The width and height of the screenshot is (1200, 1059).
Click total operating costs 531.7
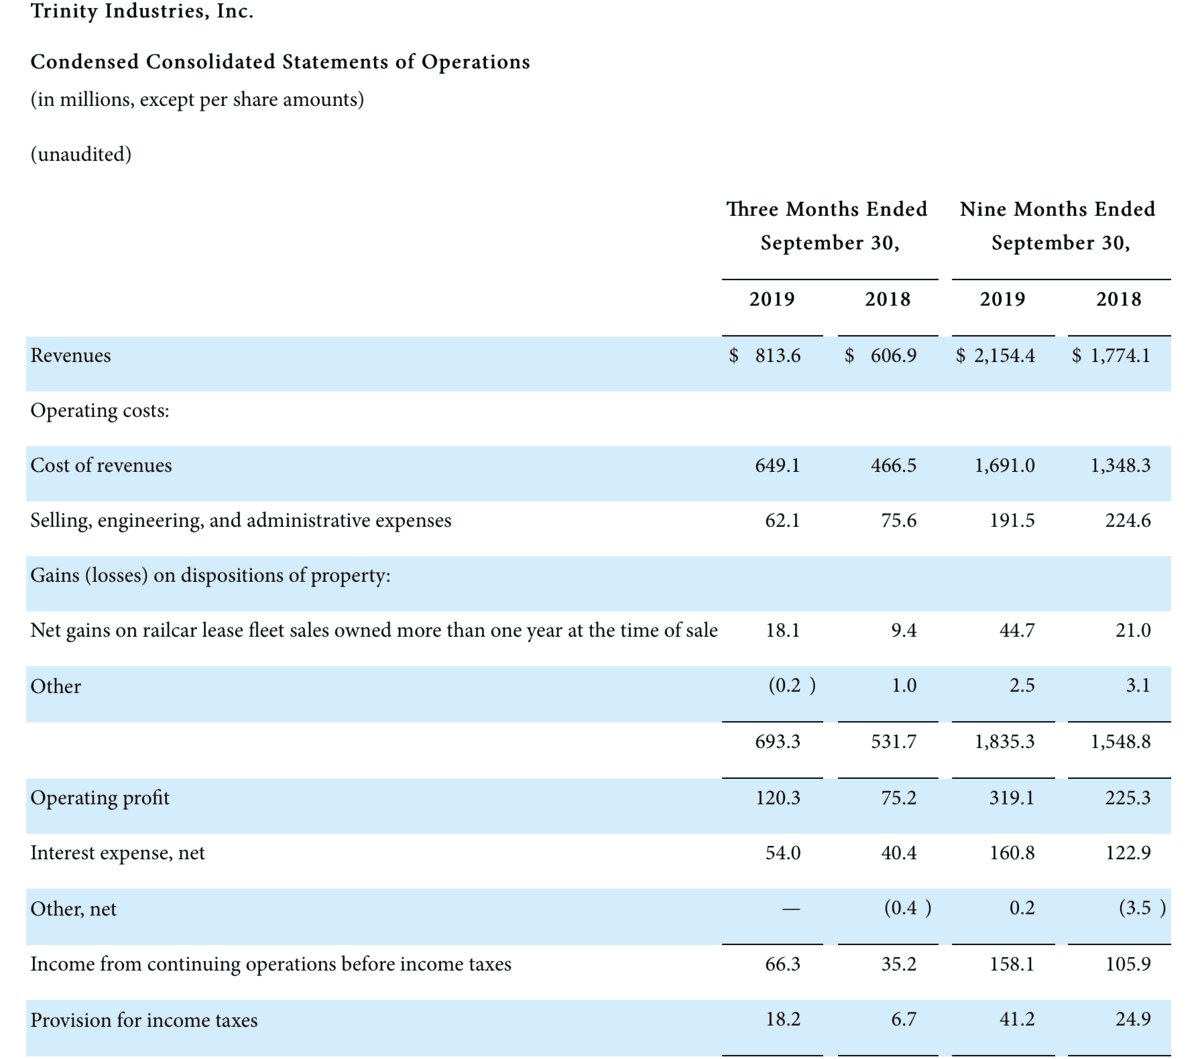point(894,742)
